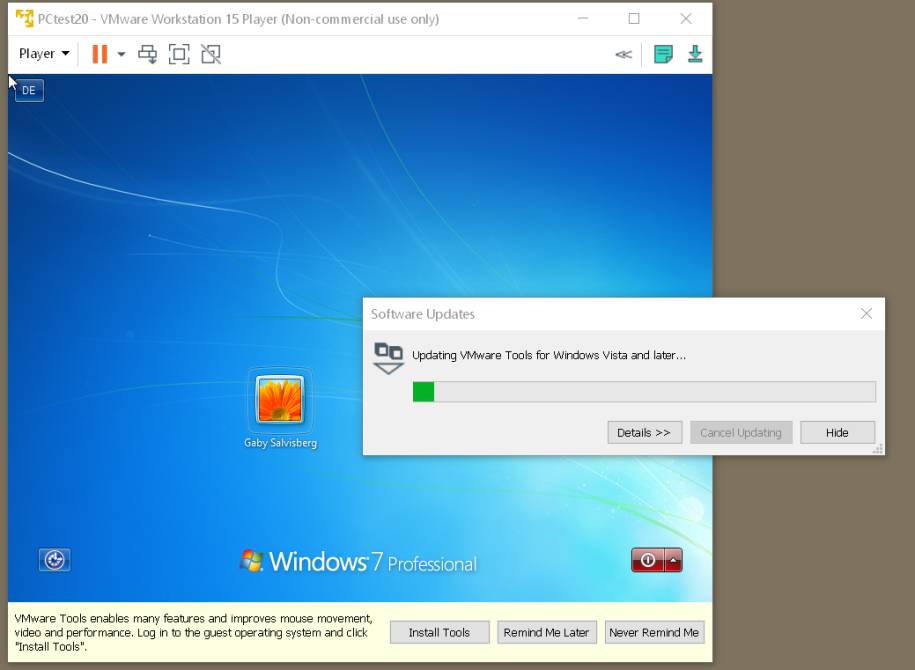Hide the Software Updates dialog
915x670 pixels.
pos(837,432)
